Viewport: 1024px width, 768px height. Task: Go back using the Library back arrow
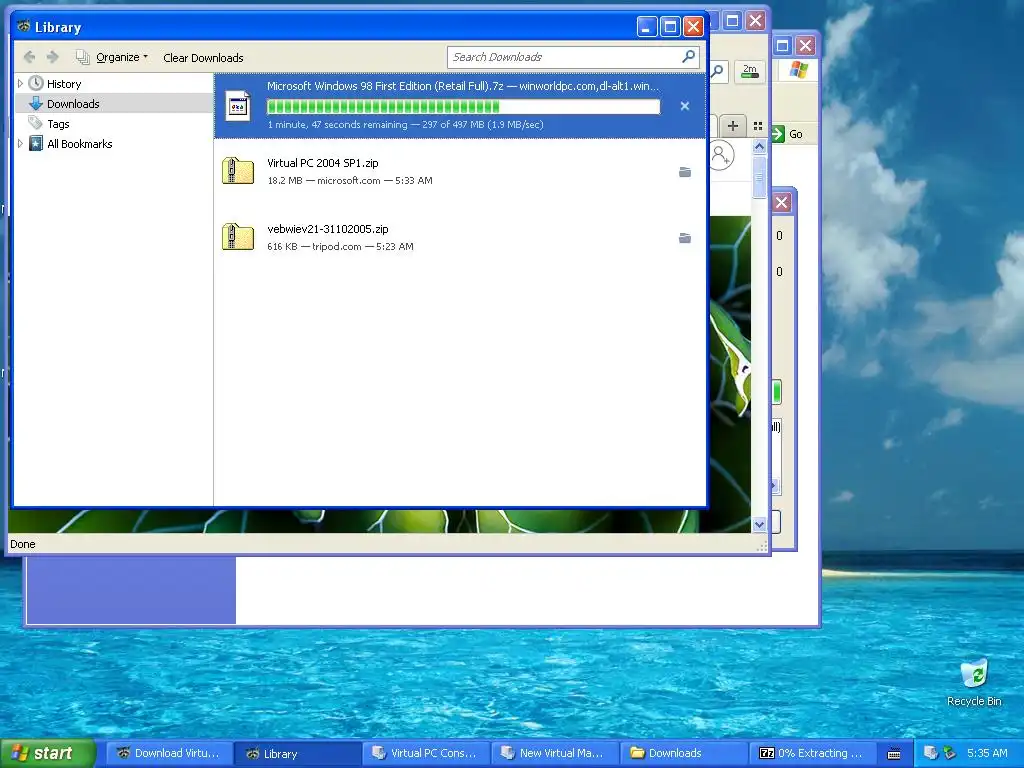click(29, 57)
